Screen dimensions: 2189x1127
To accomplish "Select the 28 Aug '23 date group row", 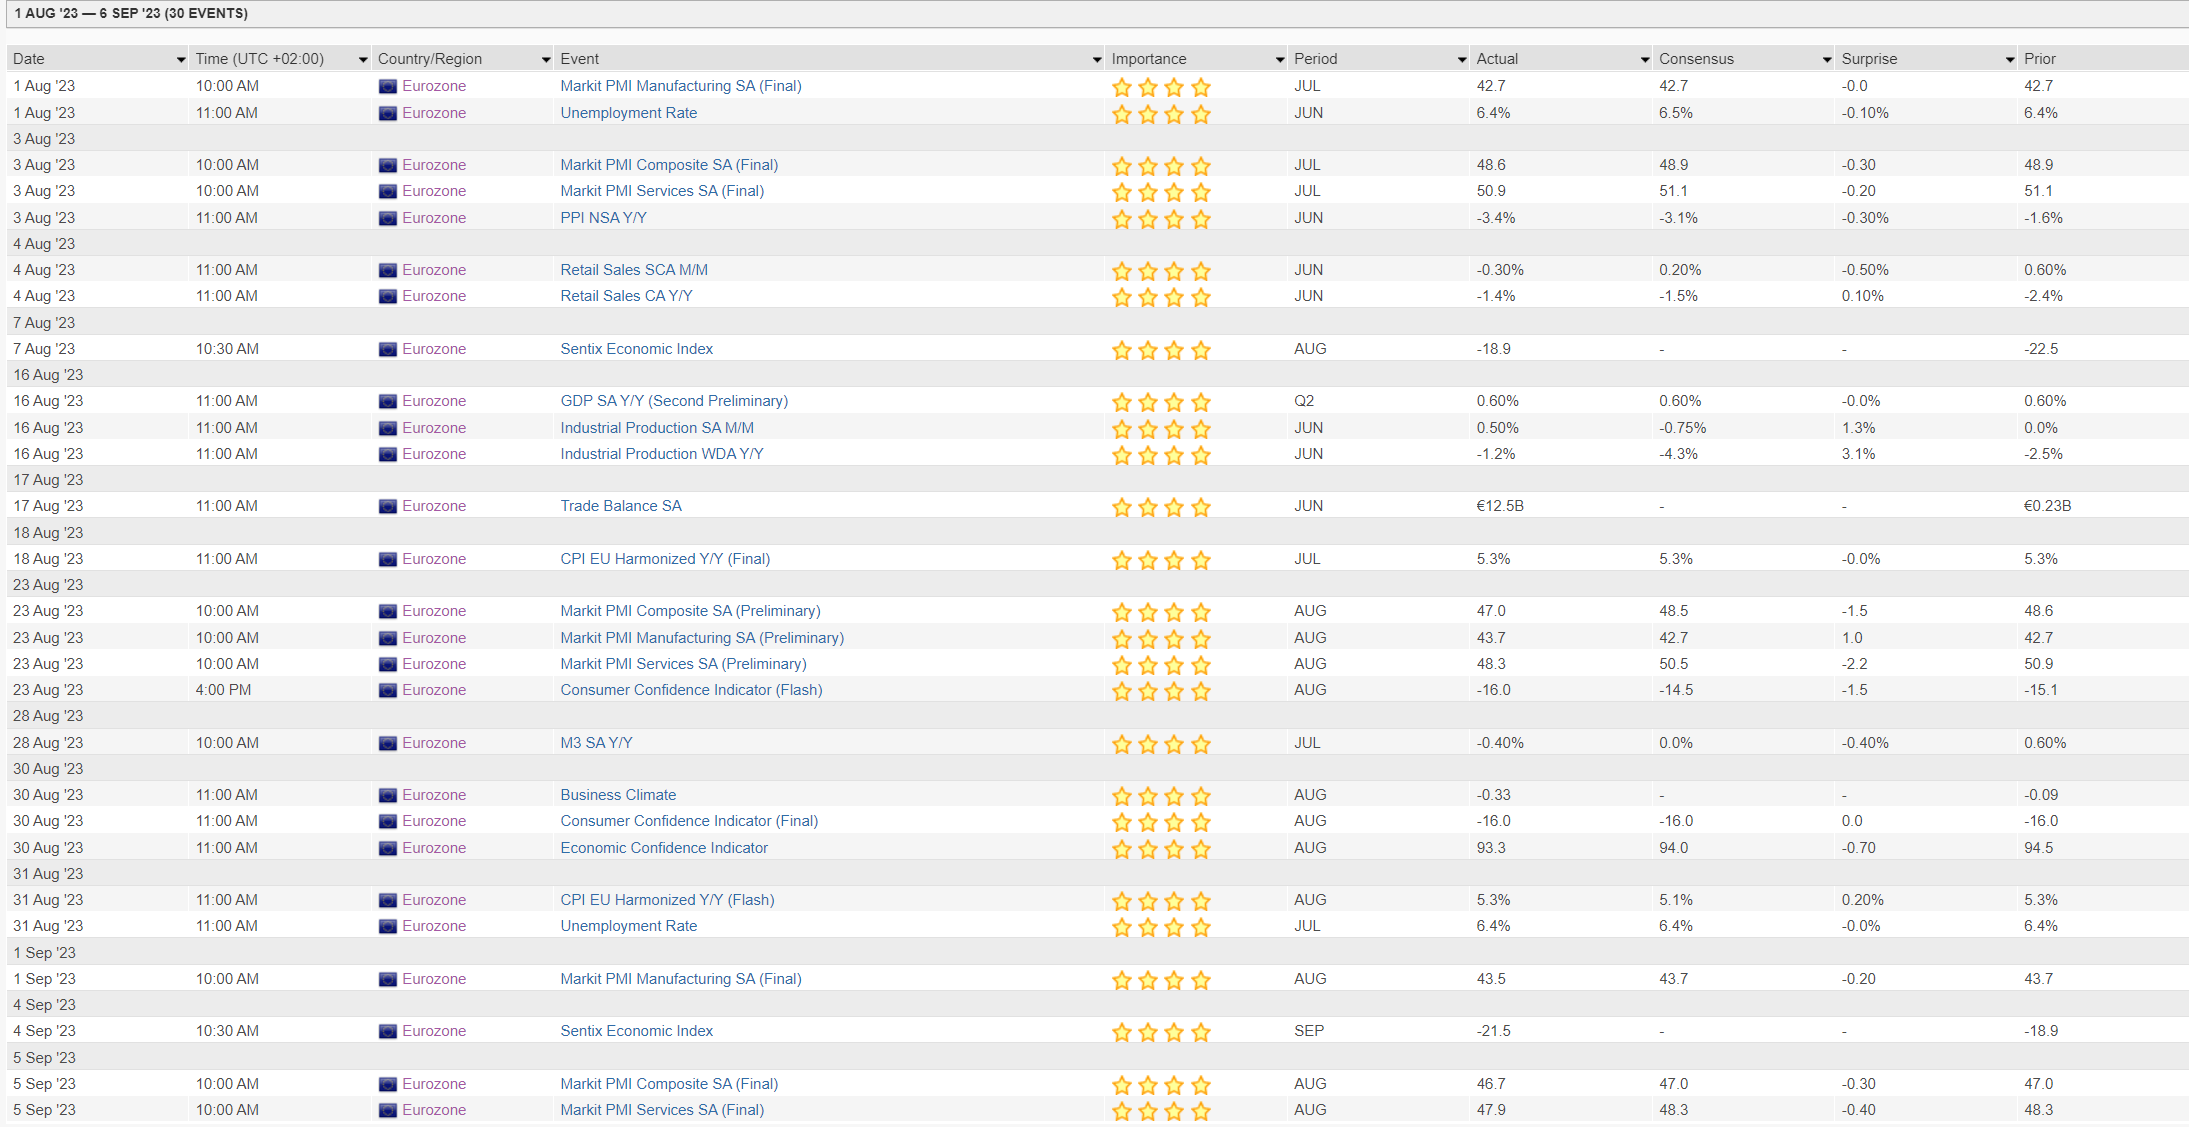I will coord(48,716).
